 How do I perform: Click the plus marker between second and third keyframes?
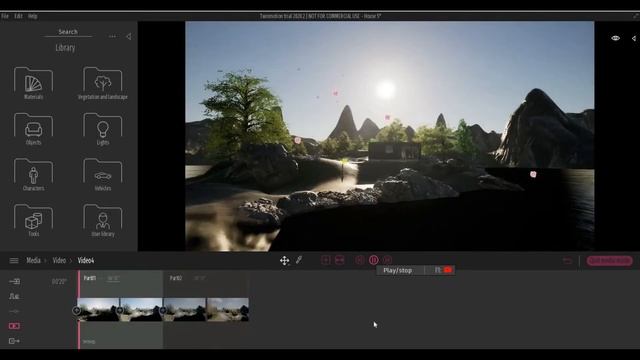(163, 311)
